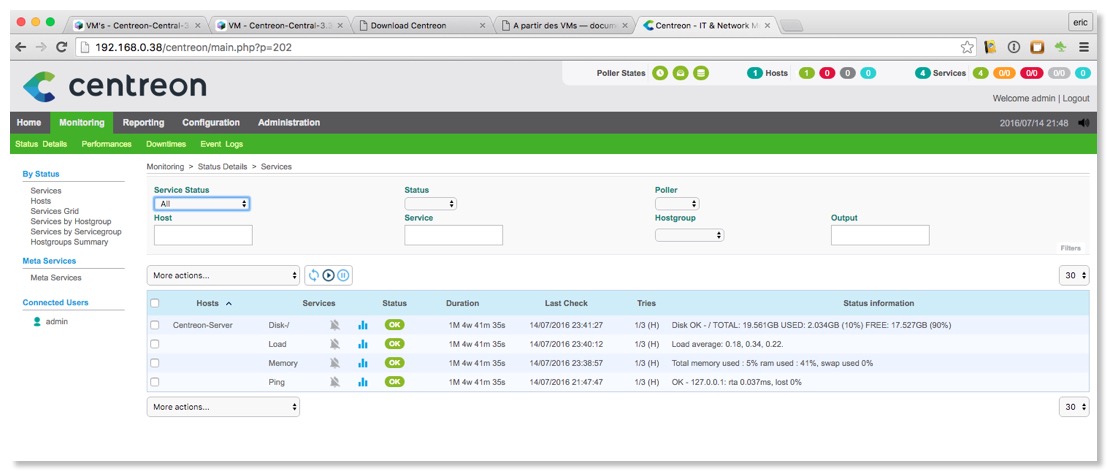This screenshot has width=1107, height=471.
Task: Click notifications-disabled bell icon for Load service
Action: pos(335,344)
